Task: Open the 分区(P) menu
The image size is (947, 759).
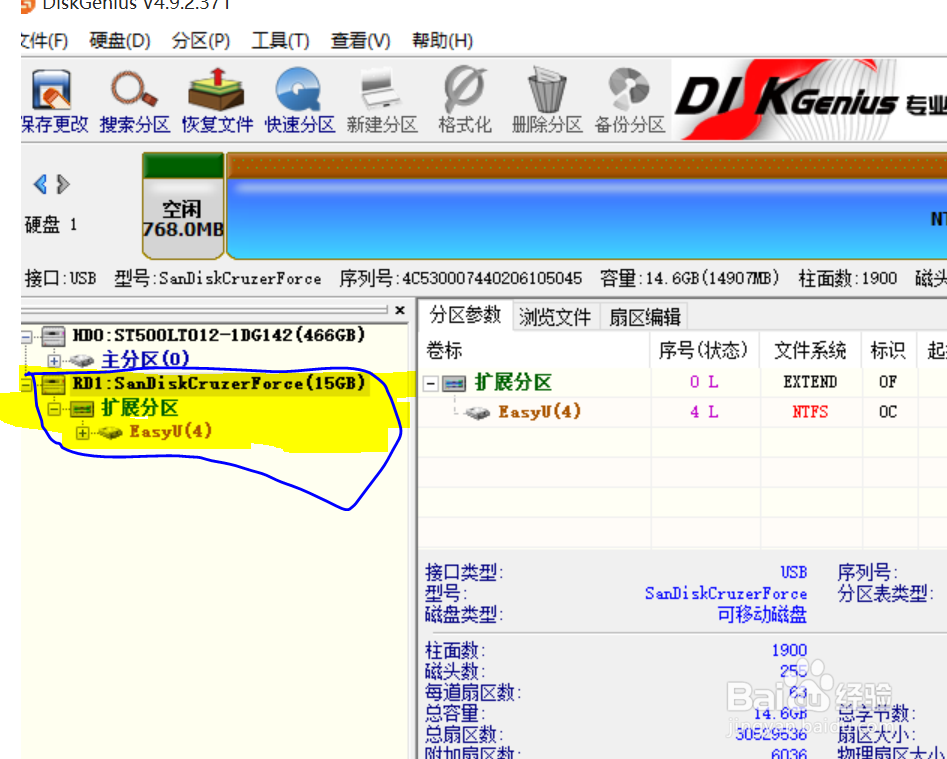Action: pyautogui.click(x=201, y=40)
